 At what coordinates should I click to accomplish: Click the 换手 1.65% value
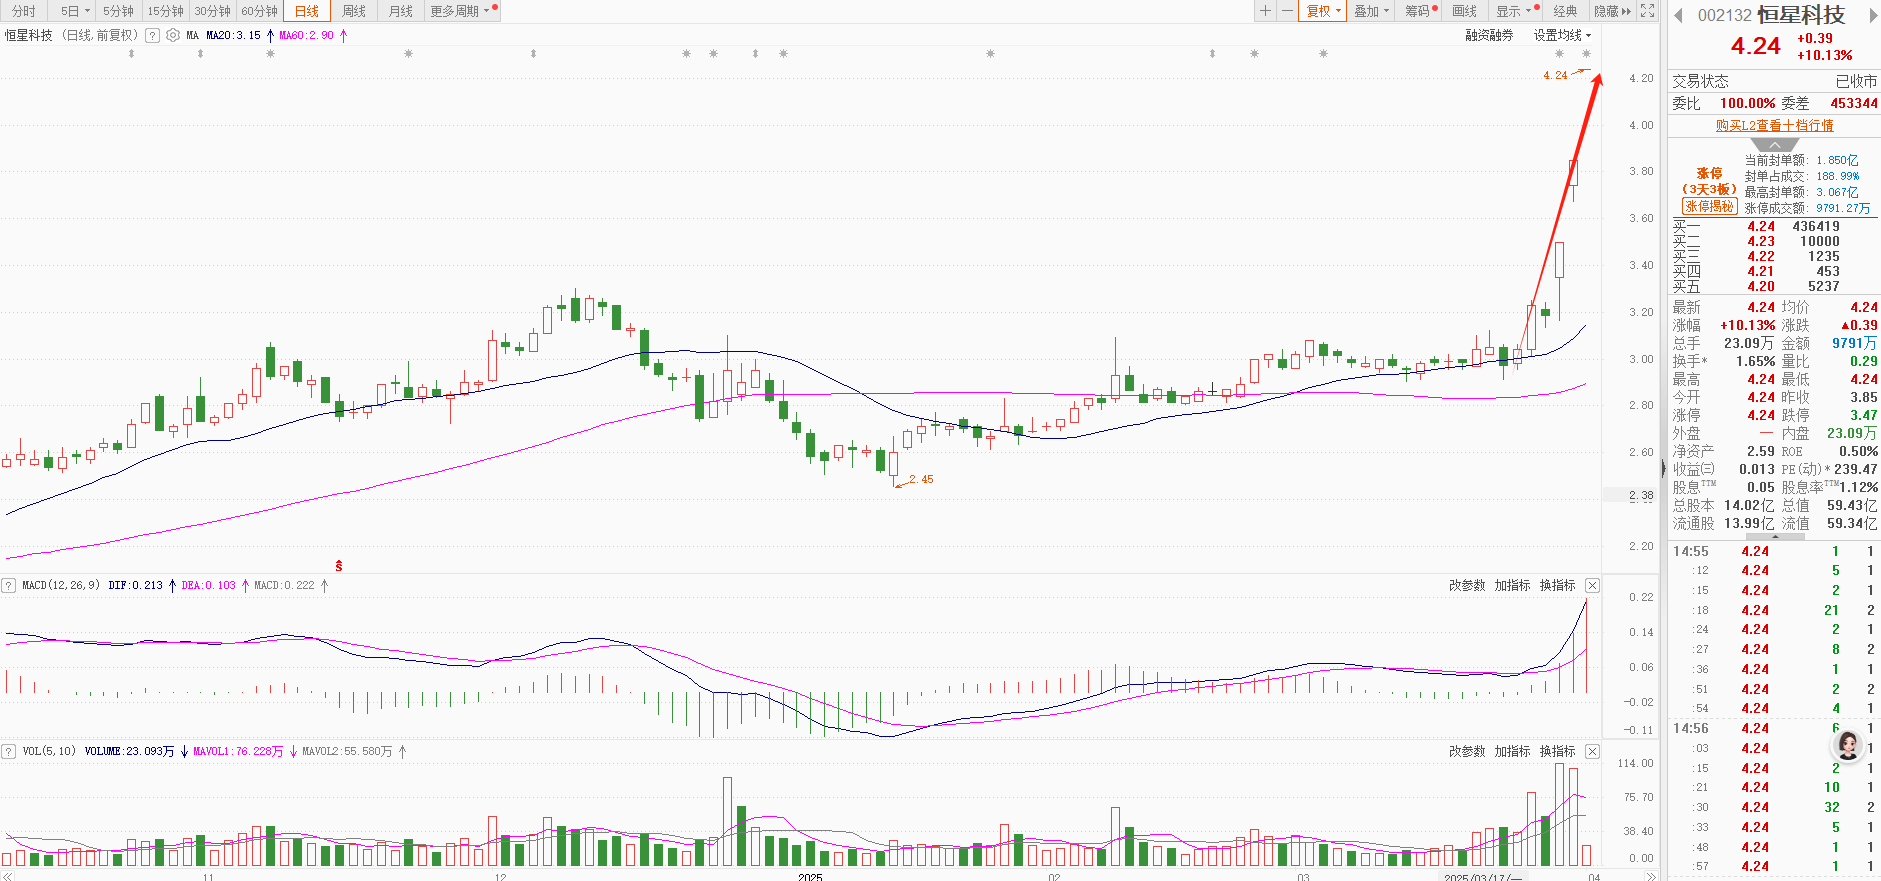point(1756,361)
